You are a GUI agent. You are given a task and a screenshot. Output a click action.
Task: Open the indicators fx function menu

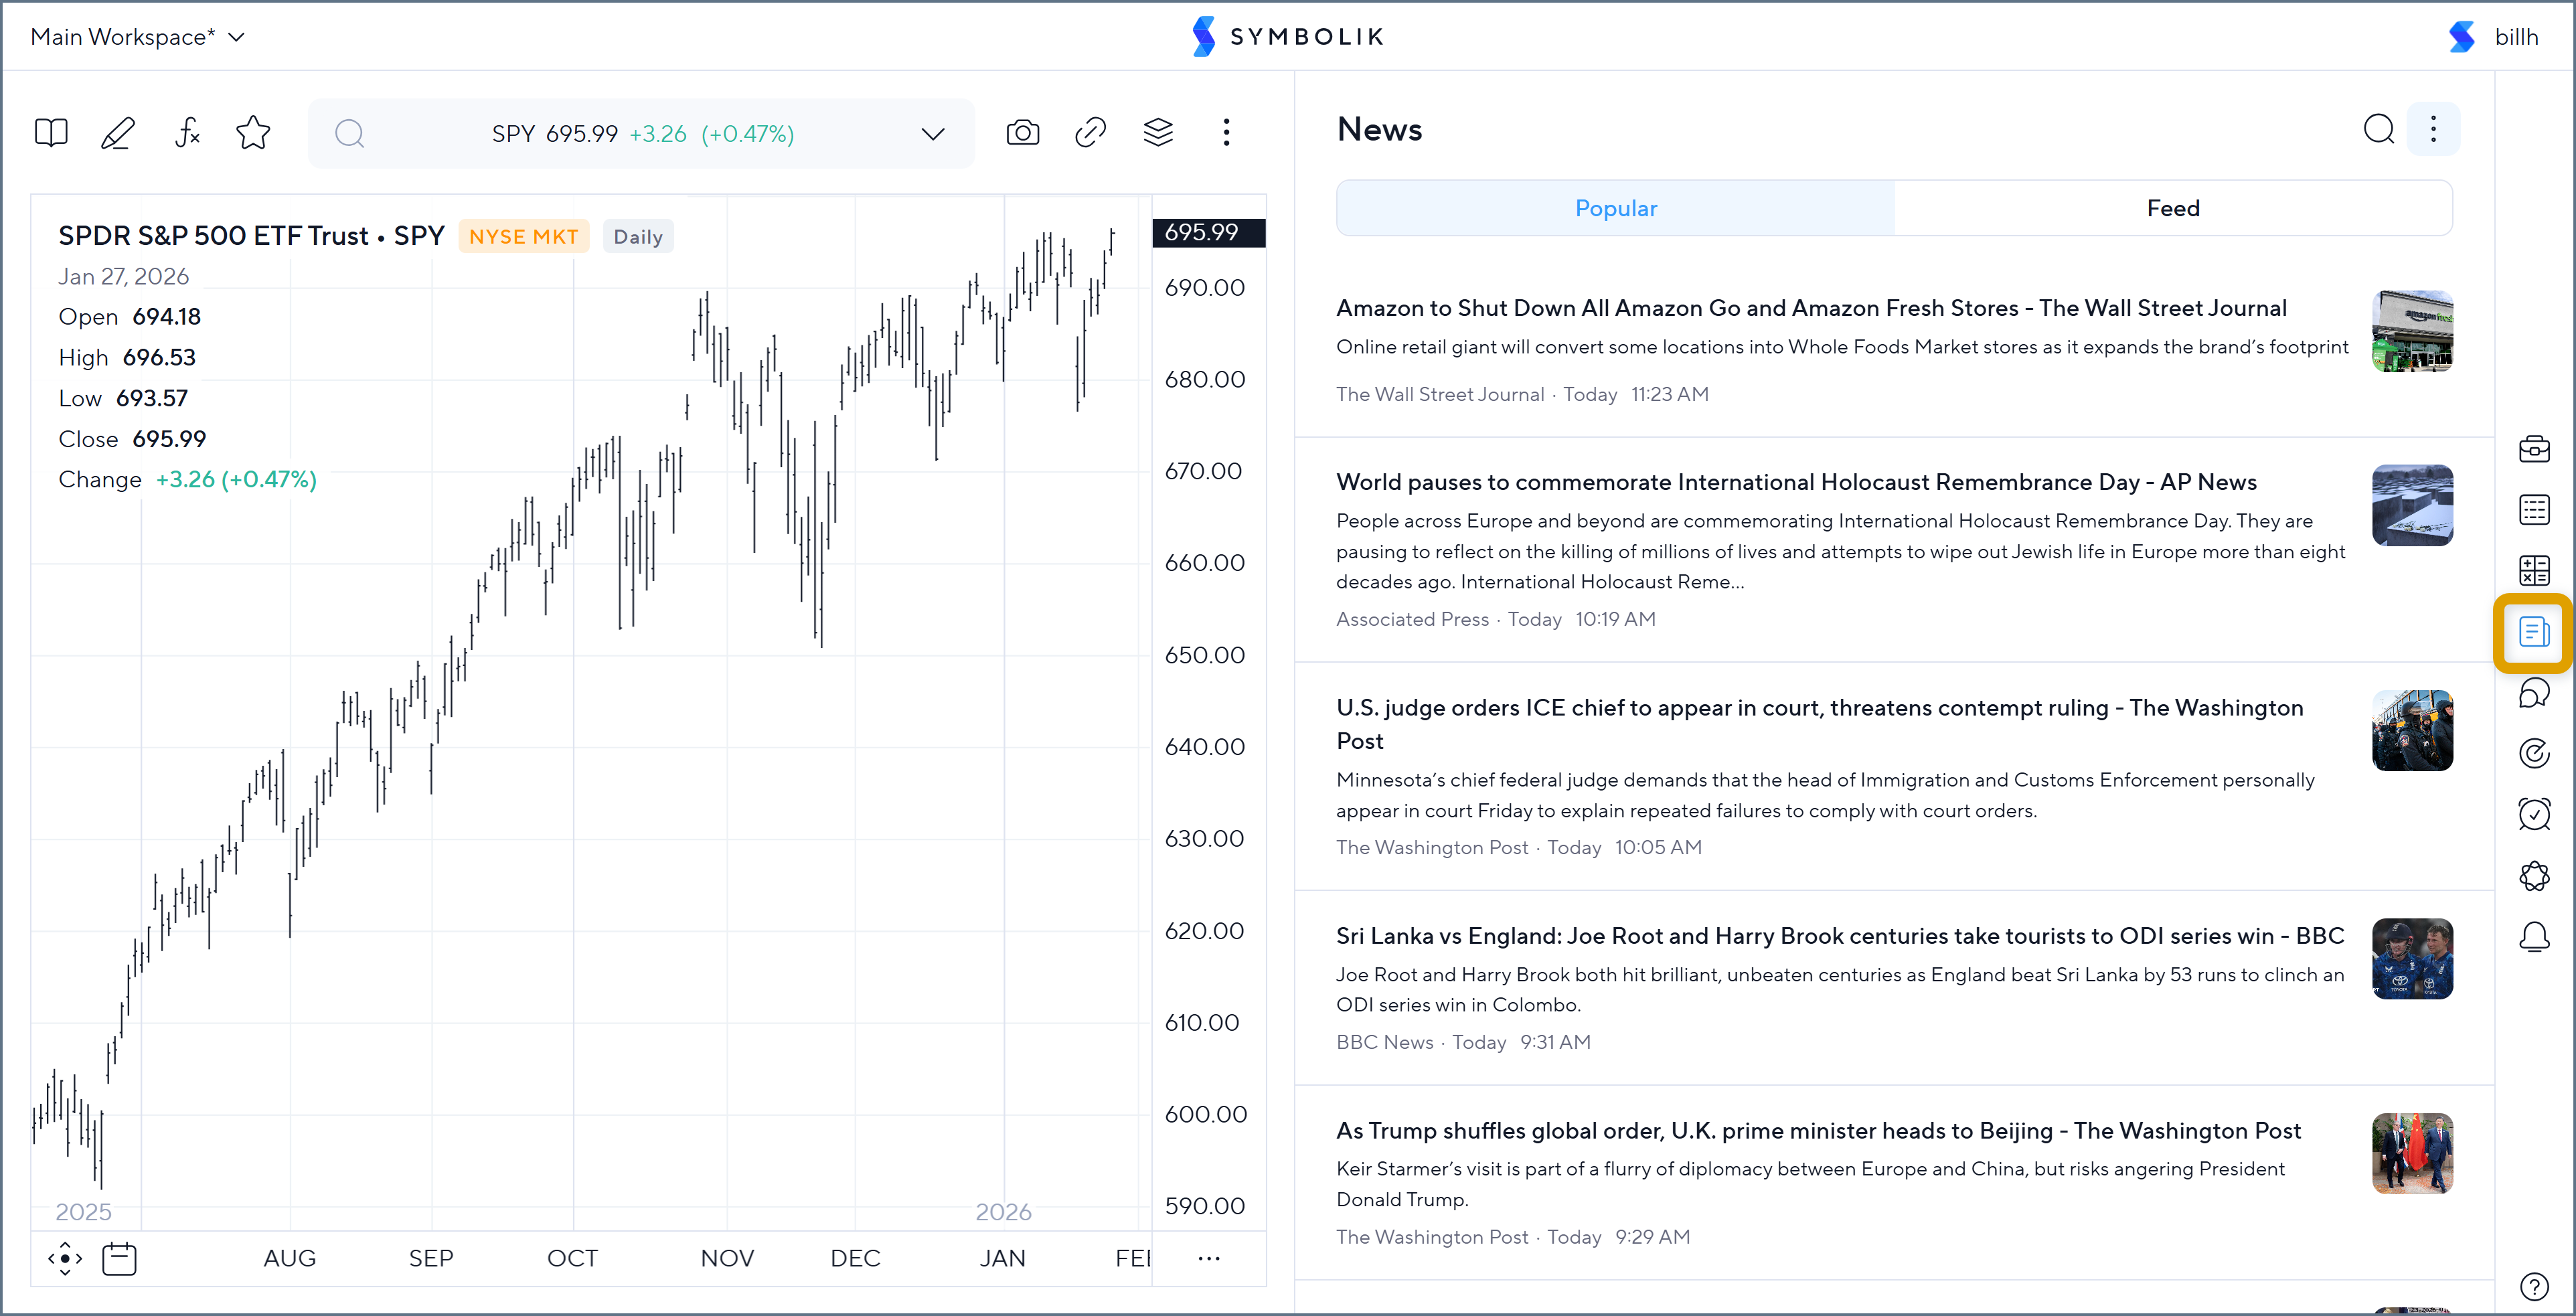click(187, 133)
